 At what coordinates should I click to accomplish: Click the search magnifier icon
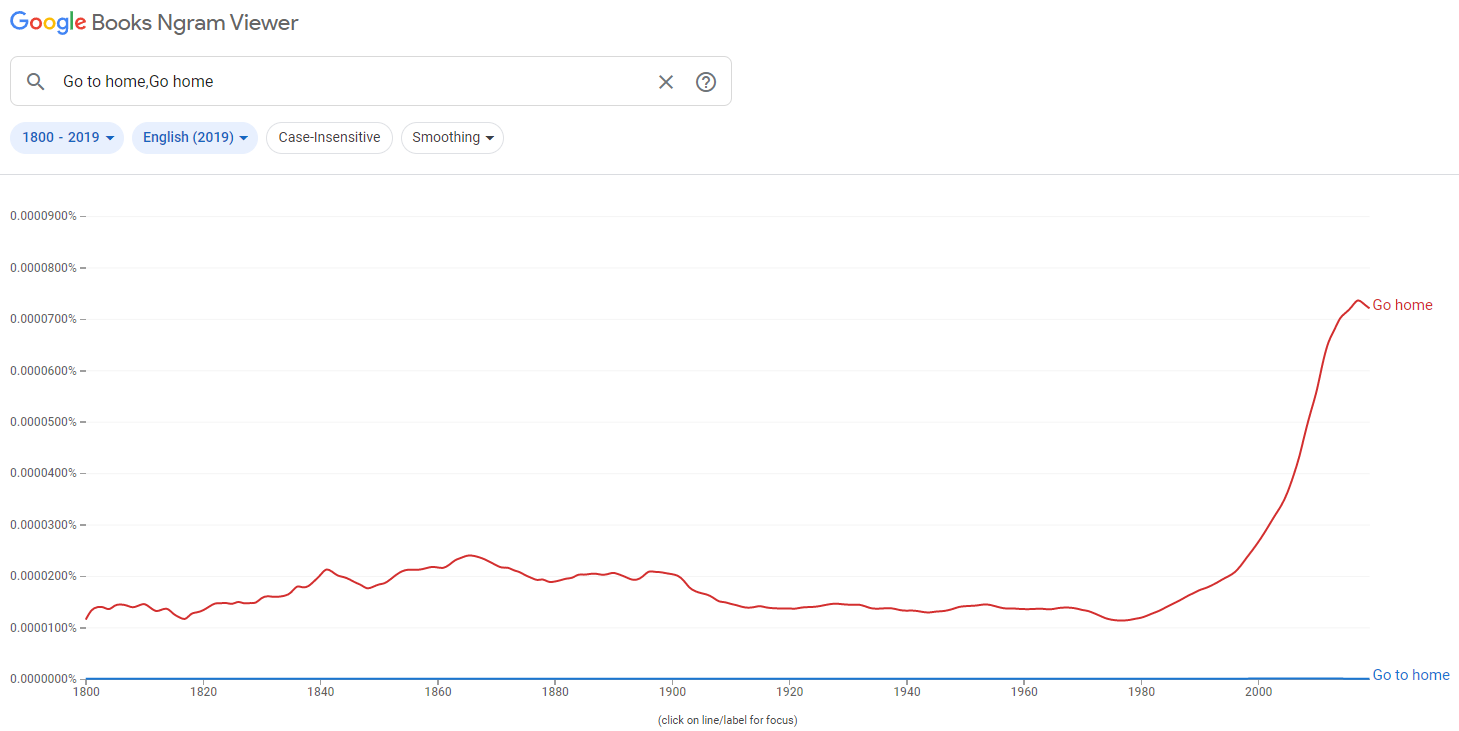[x=36, y=82]
